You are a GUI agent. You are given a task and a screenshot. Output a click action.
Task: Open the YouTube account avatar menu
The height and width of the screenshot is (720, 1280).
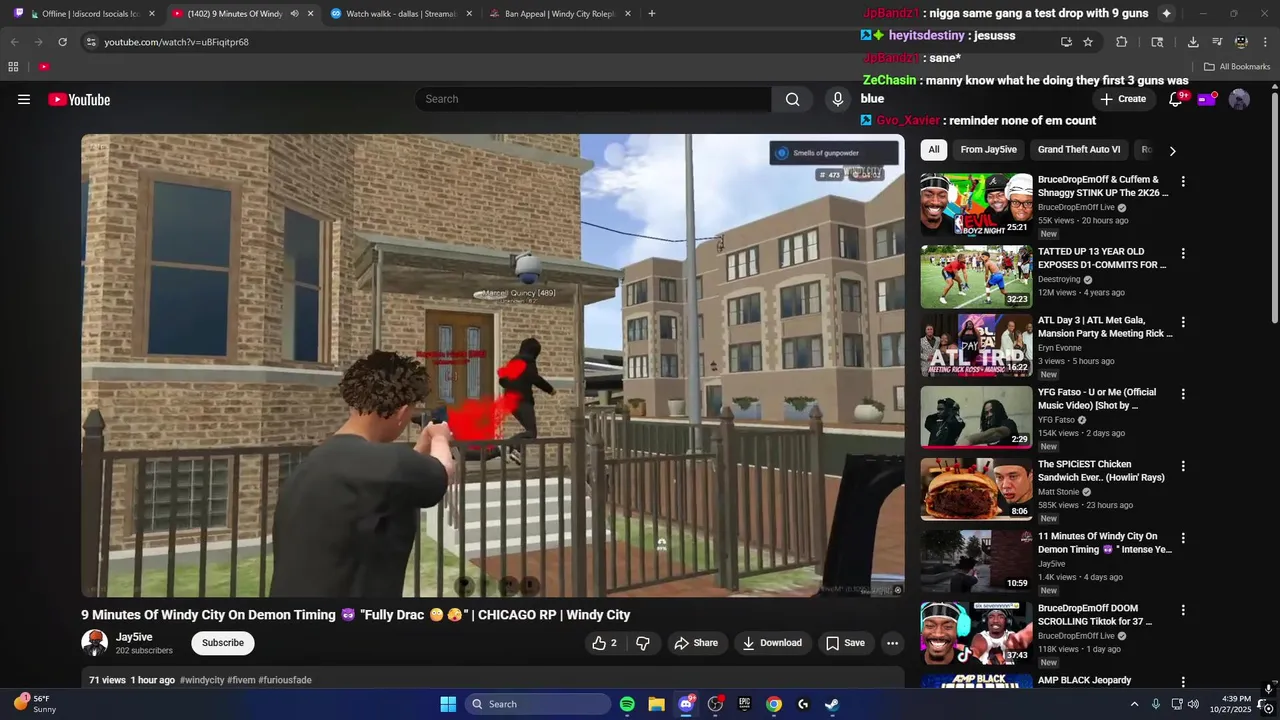pos(1239,99)
